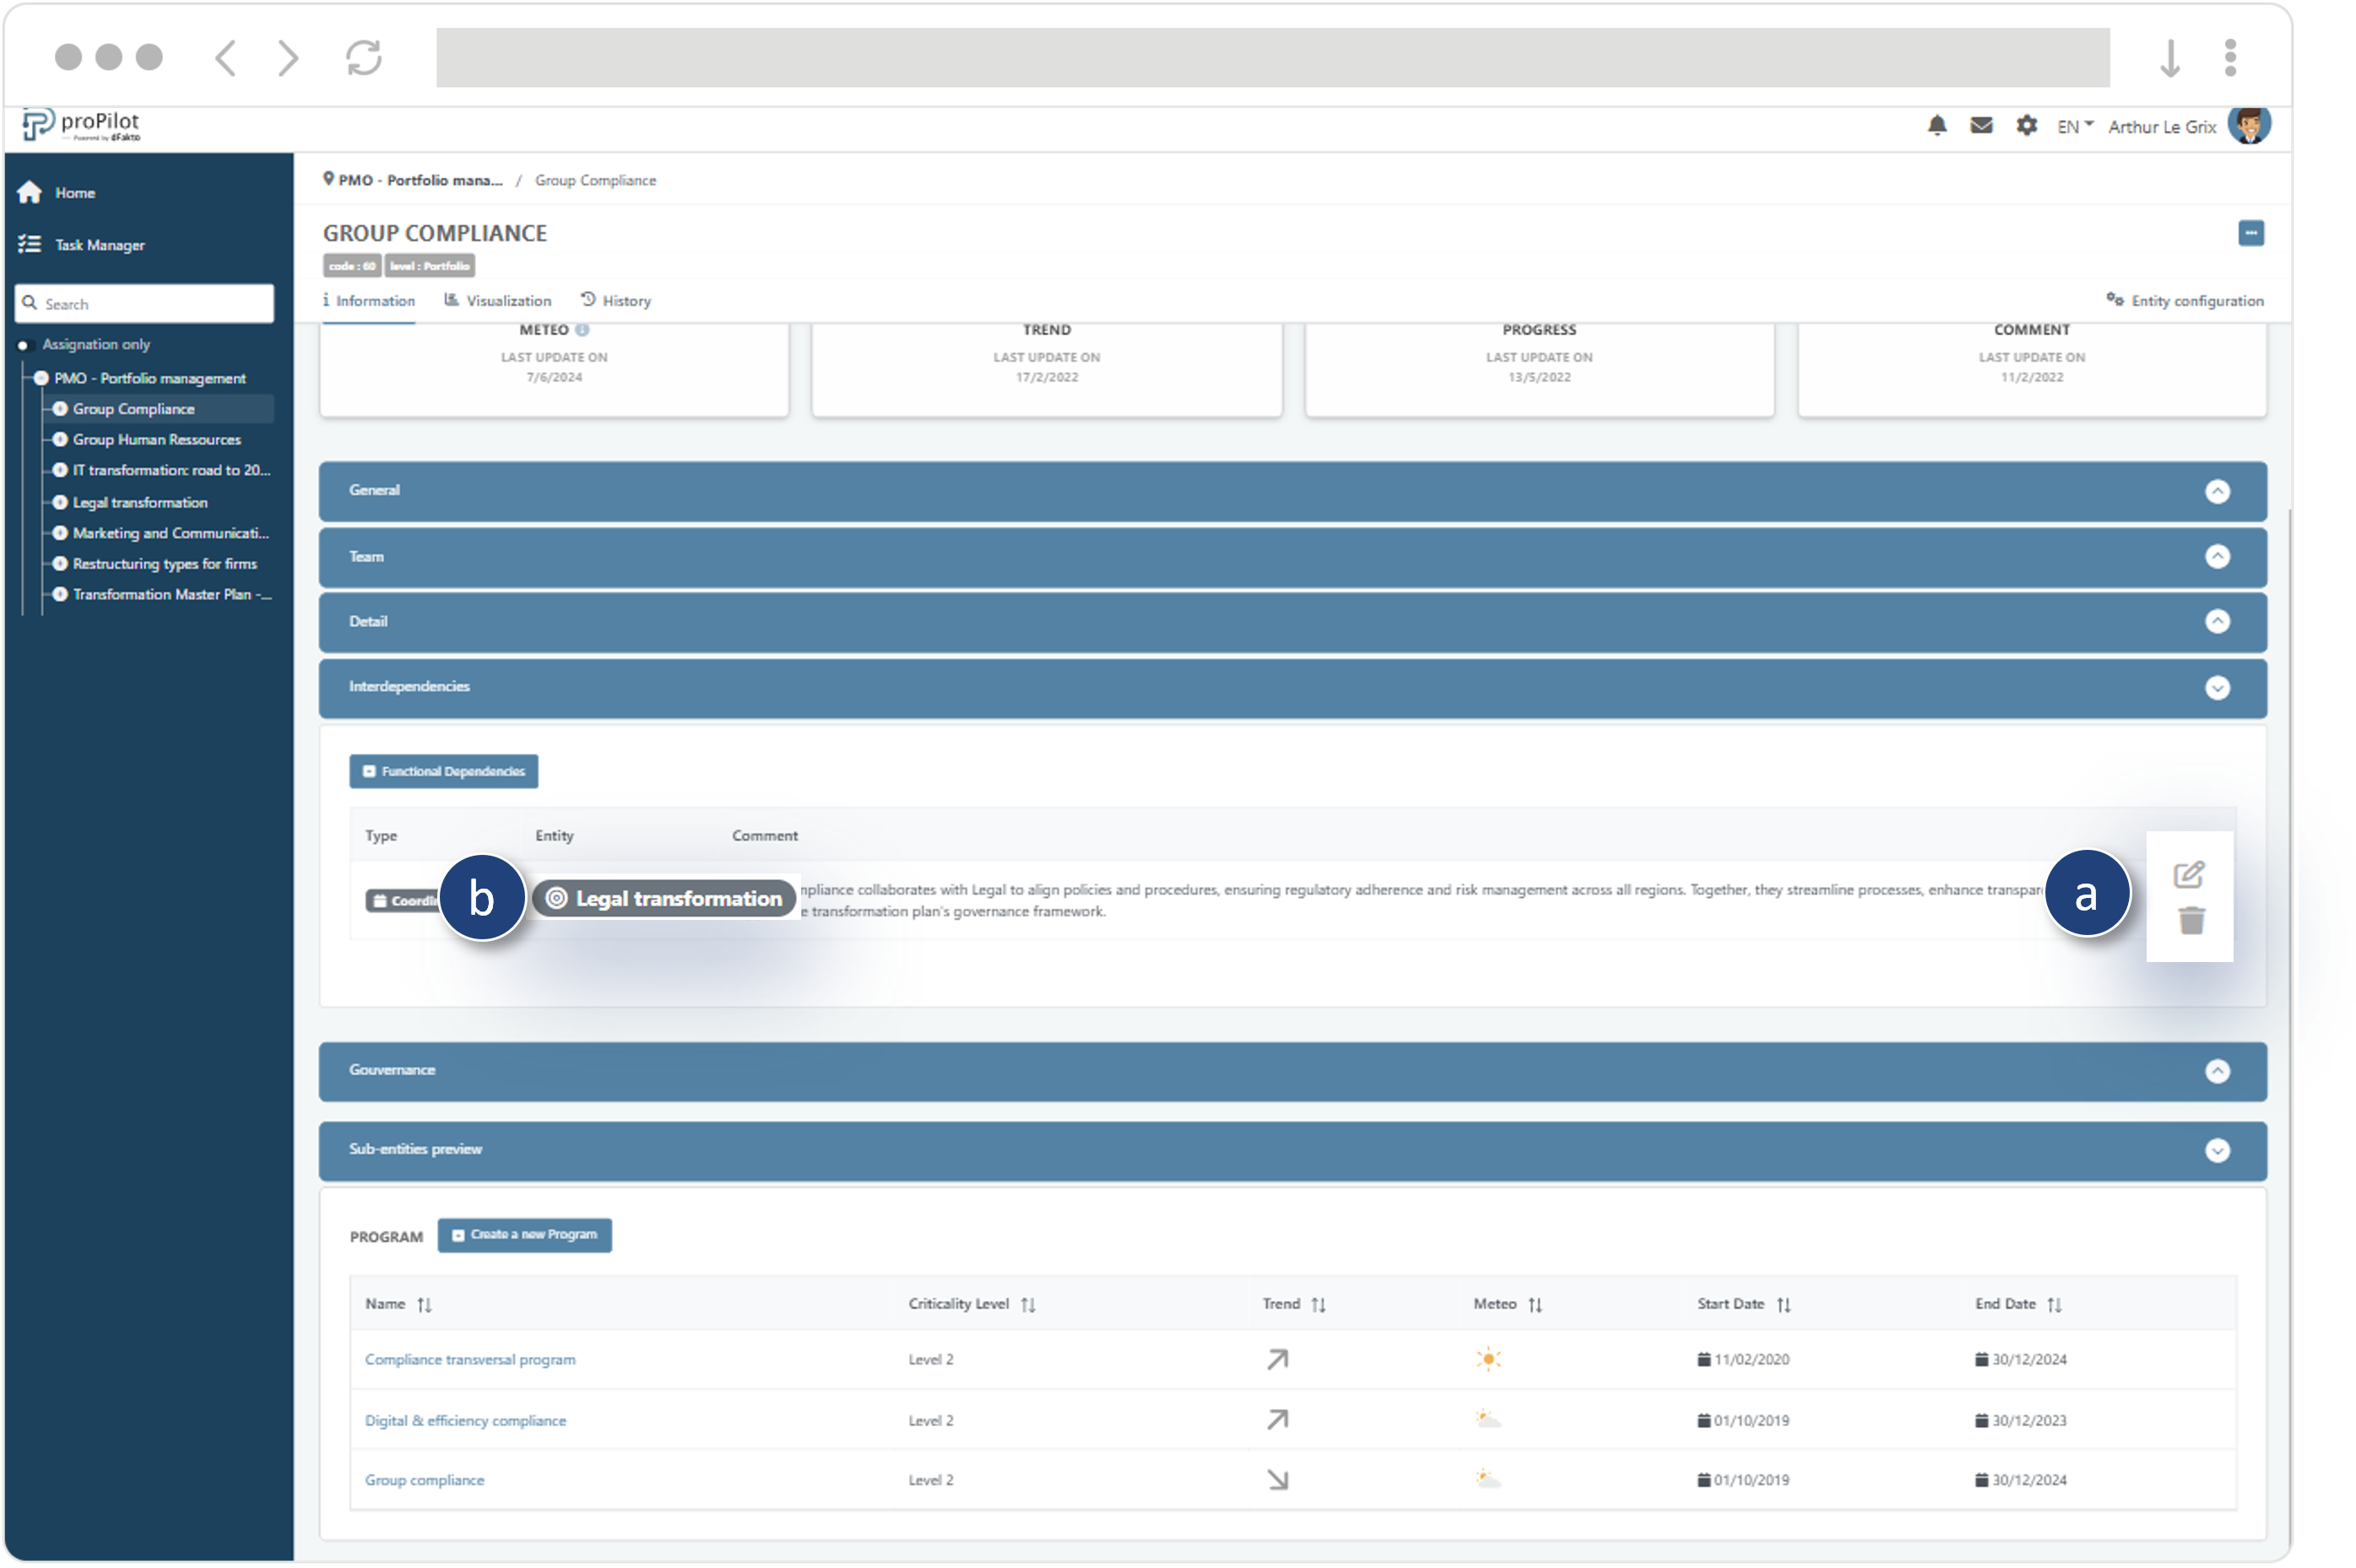Open the messages envelope icon
Image resolution: width=2356 pixels, height=1568 pixels.
[1981, 126]
